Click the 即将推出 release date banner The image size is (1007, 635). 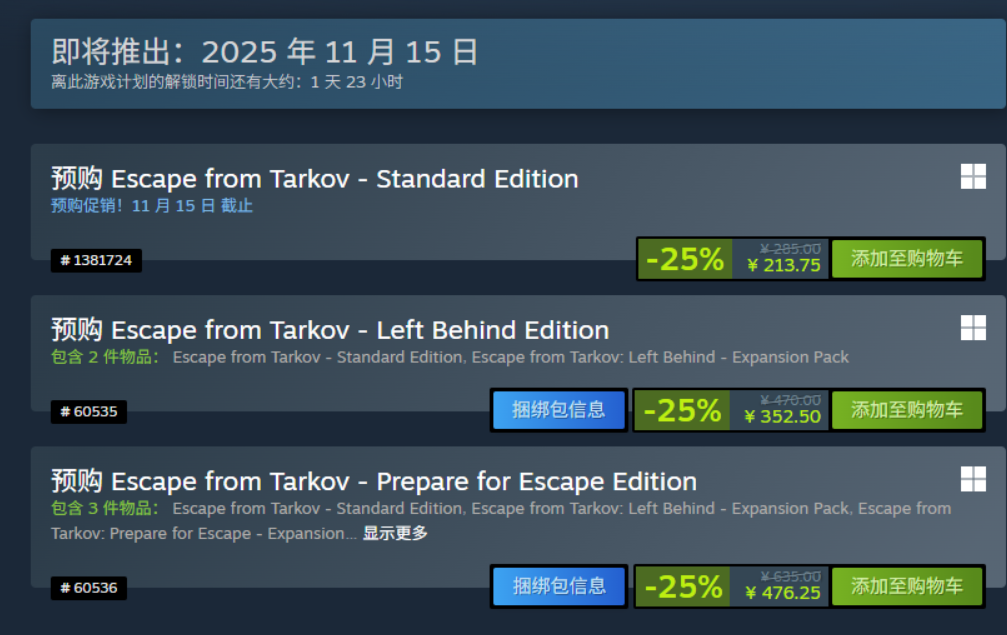(x=265, y=52)
